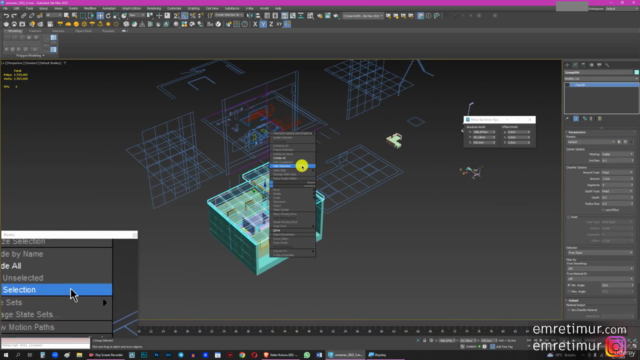Open the Depth Type dropdown
This screenshot has width=640, height=360.
618,191
